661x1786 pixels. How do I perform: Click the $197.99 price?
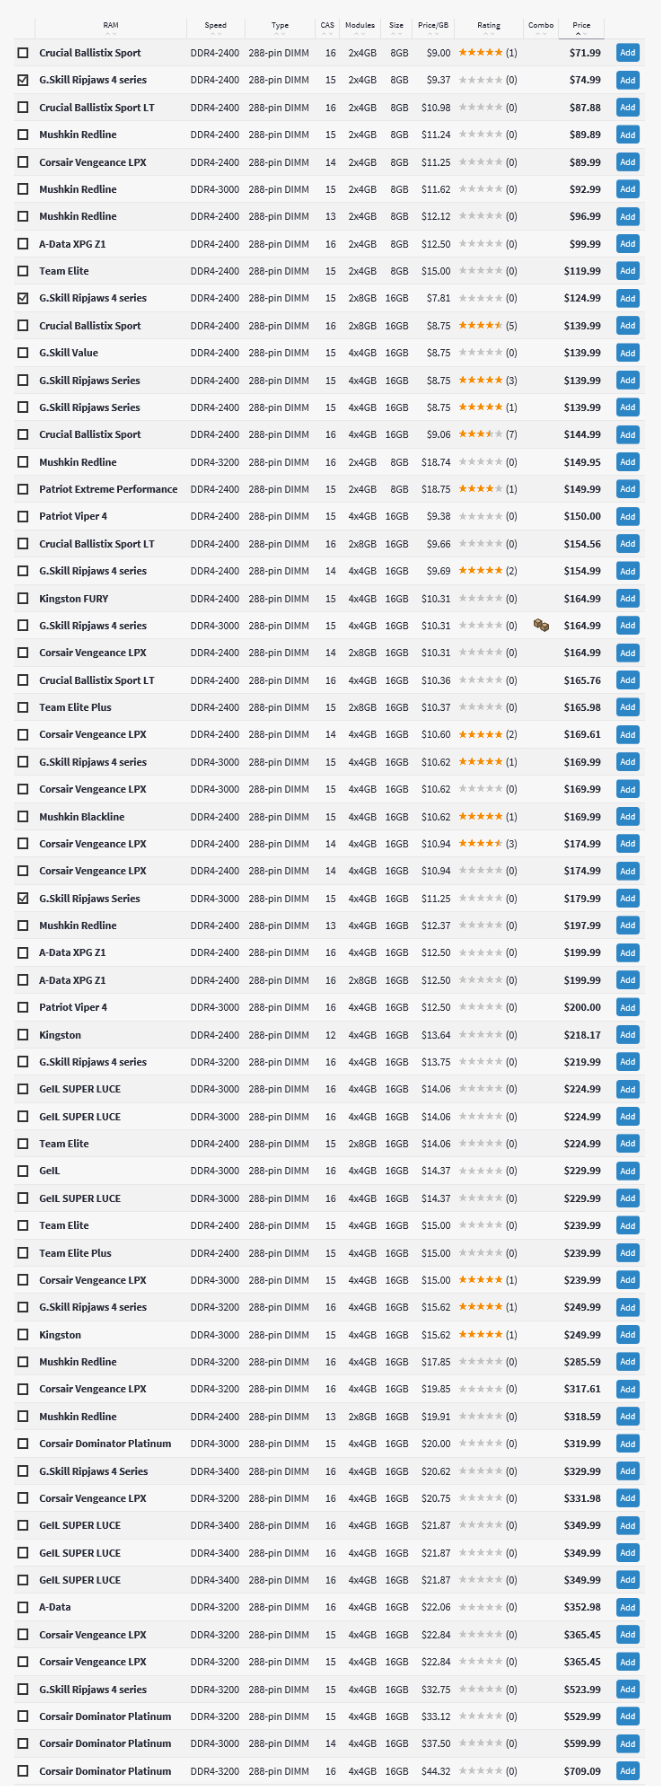click(582, 925)
